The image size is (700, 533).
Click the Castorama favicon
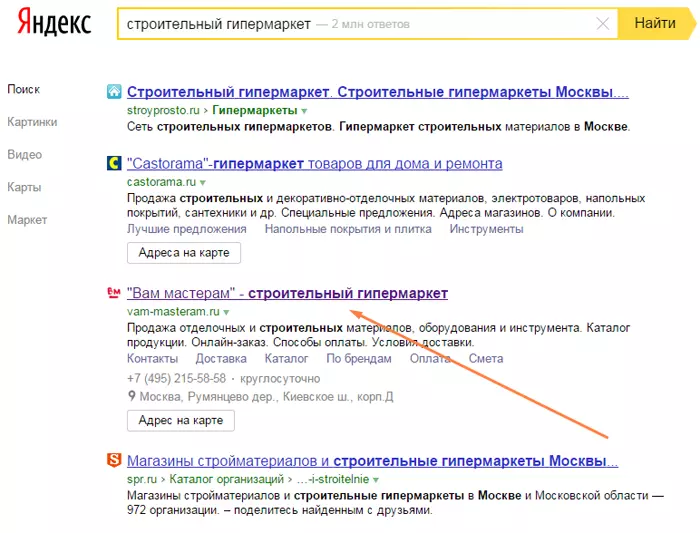(x=114, y=163)
